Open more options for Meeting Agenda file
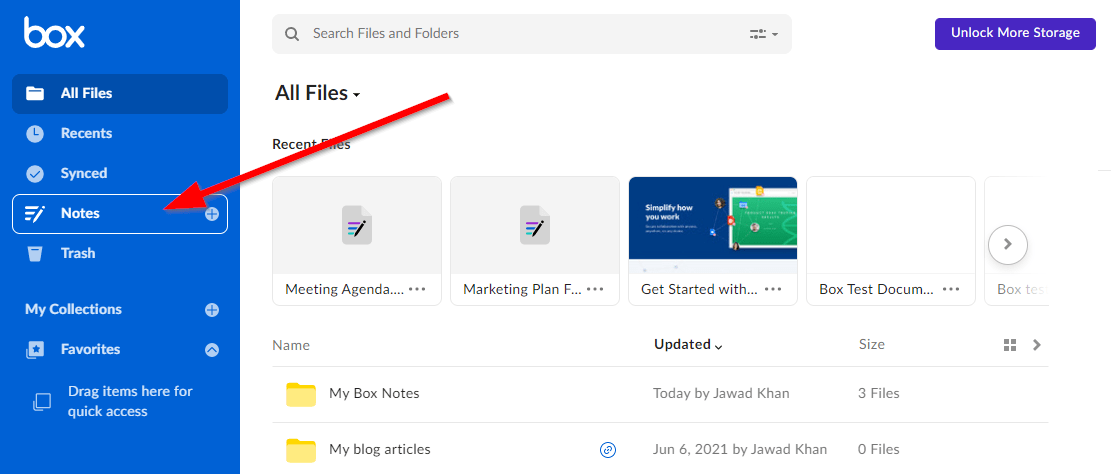The width and height of the screenshot is (1111, 474). tap(417, 289)
